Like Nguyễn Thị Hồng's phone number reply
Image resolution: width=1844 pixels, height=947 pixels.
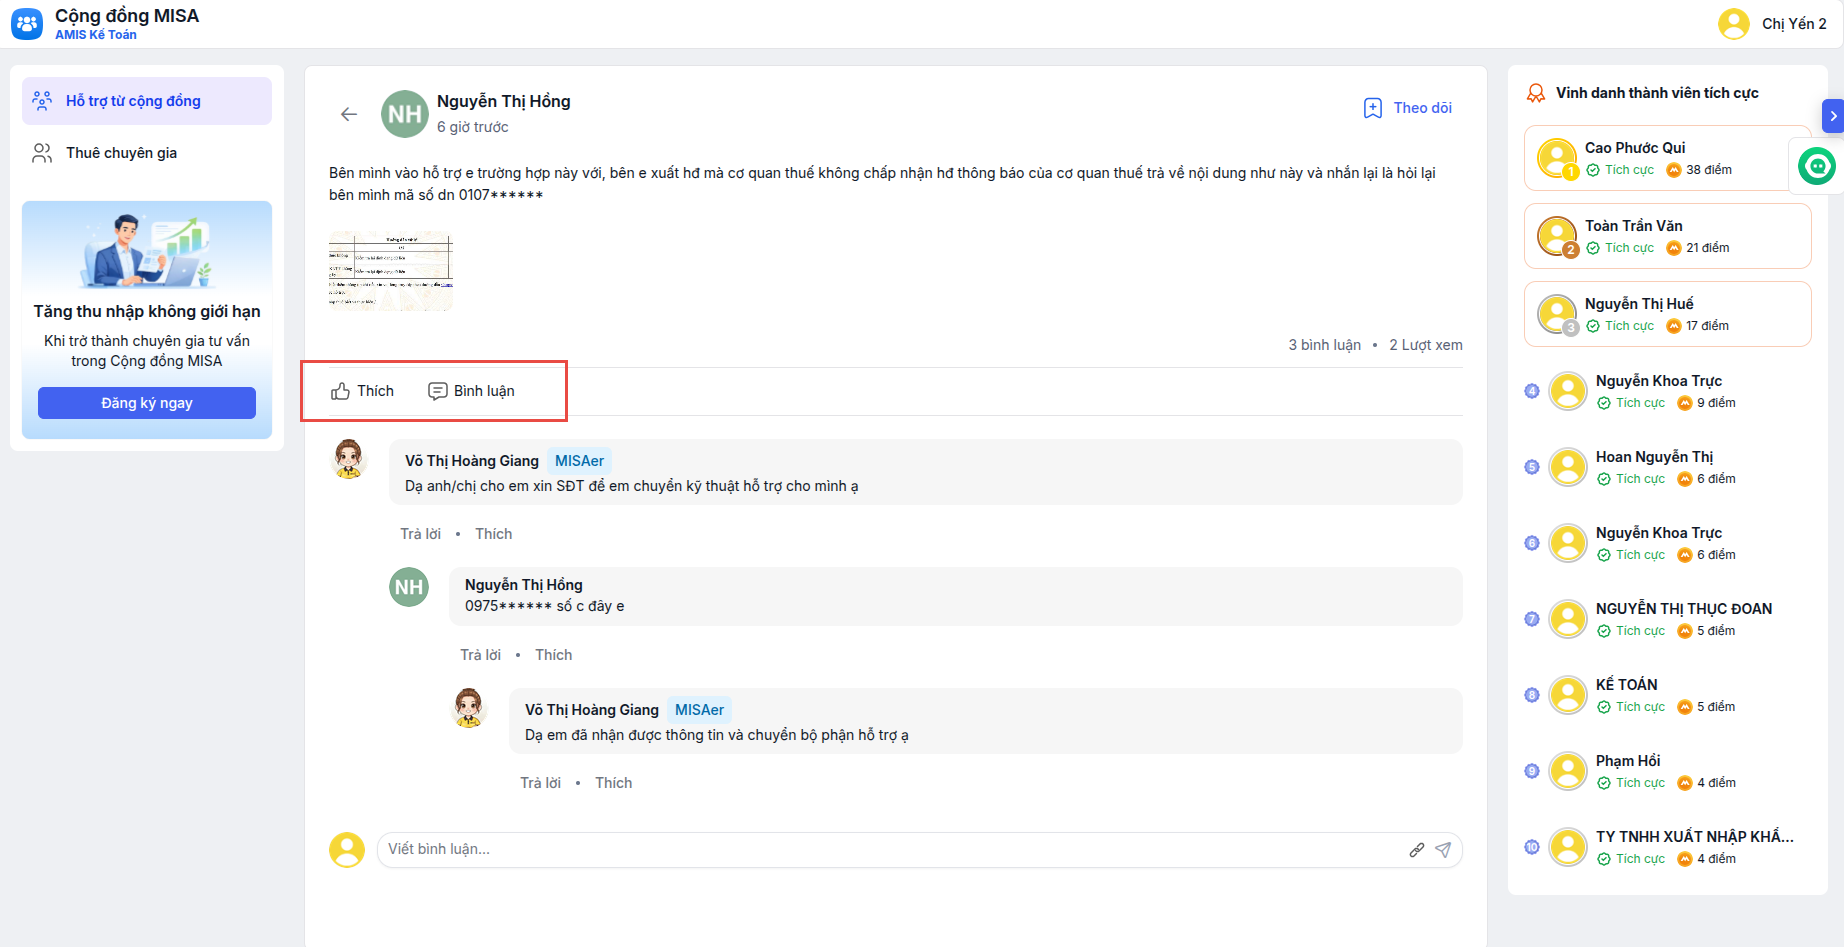pos(553,655)
